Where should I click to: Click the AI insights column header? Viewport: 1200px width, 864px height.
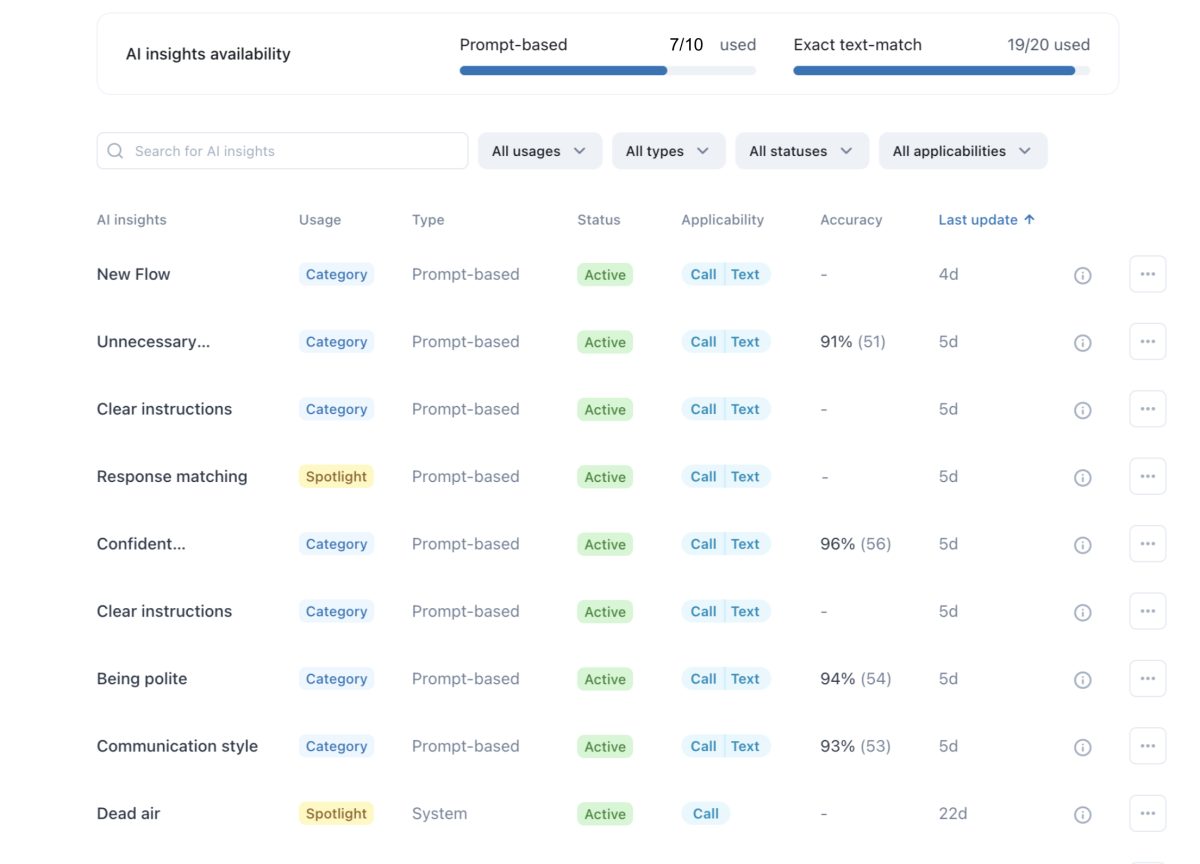132,220
